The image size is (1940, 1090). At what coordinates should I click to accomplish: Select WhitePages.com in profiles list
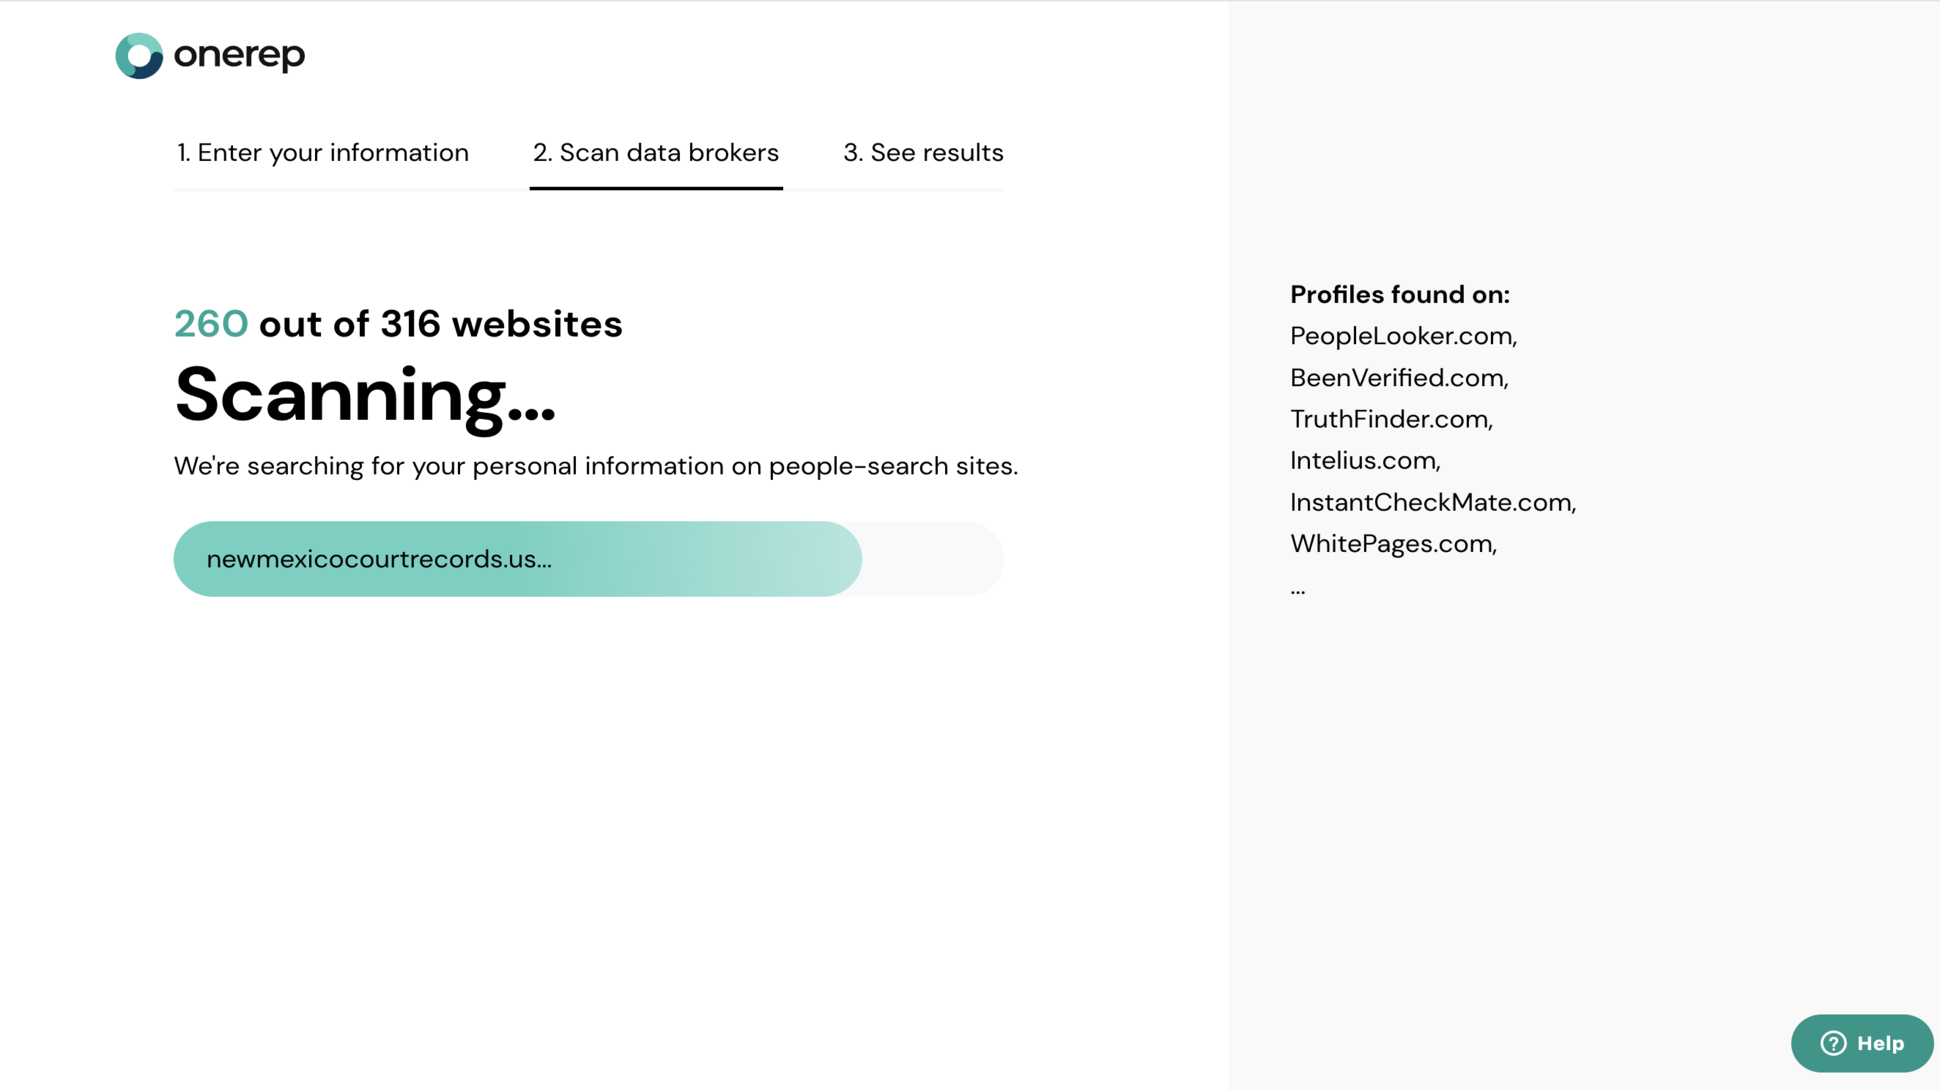click(x=1393, y=544)
